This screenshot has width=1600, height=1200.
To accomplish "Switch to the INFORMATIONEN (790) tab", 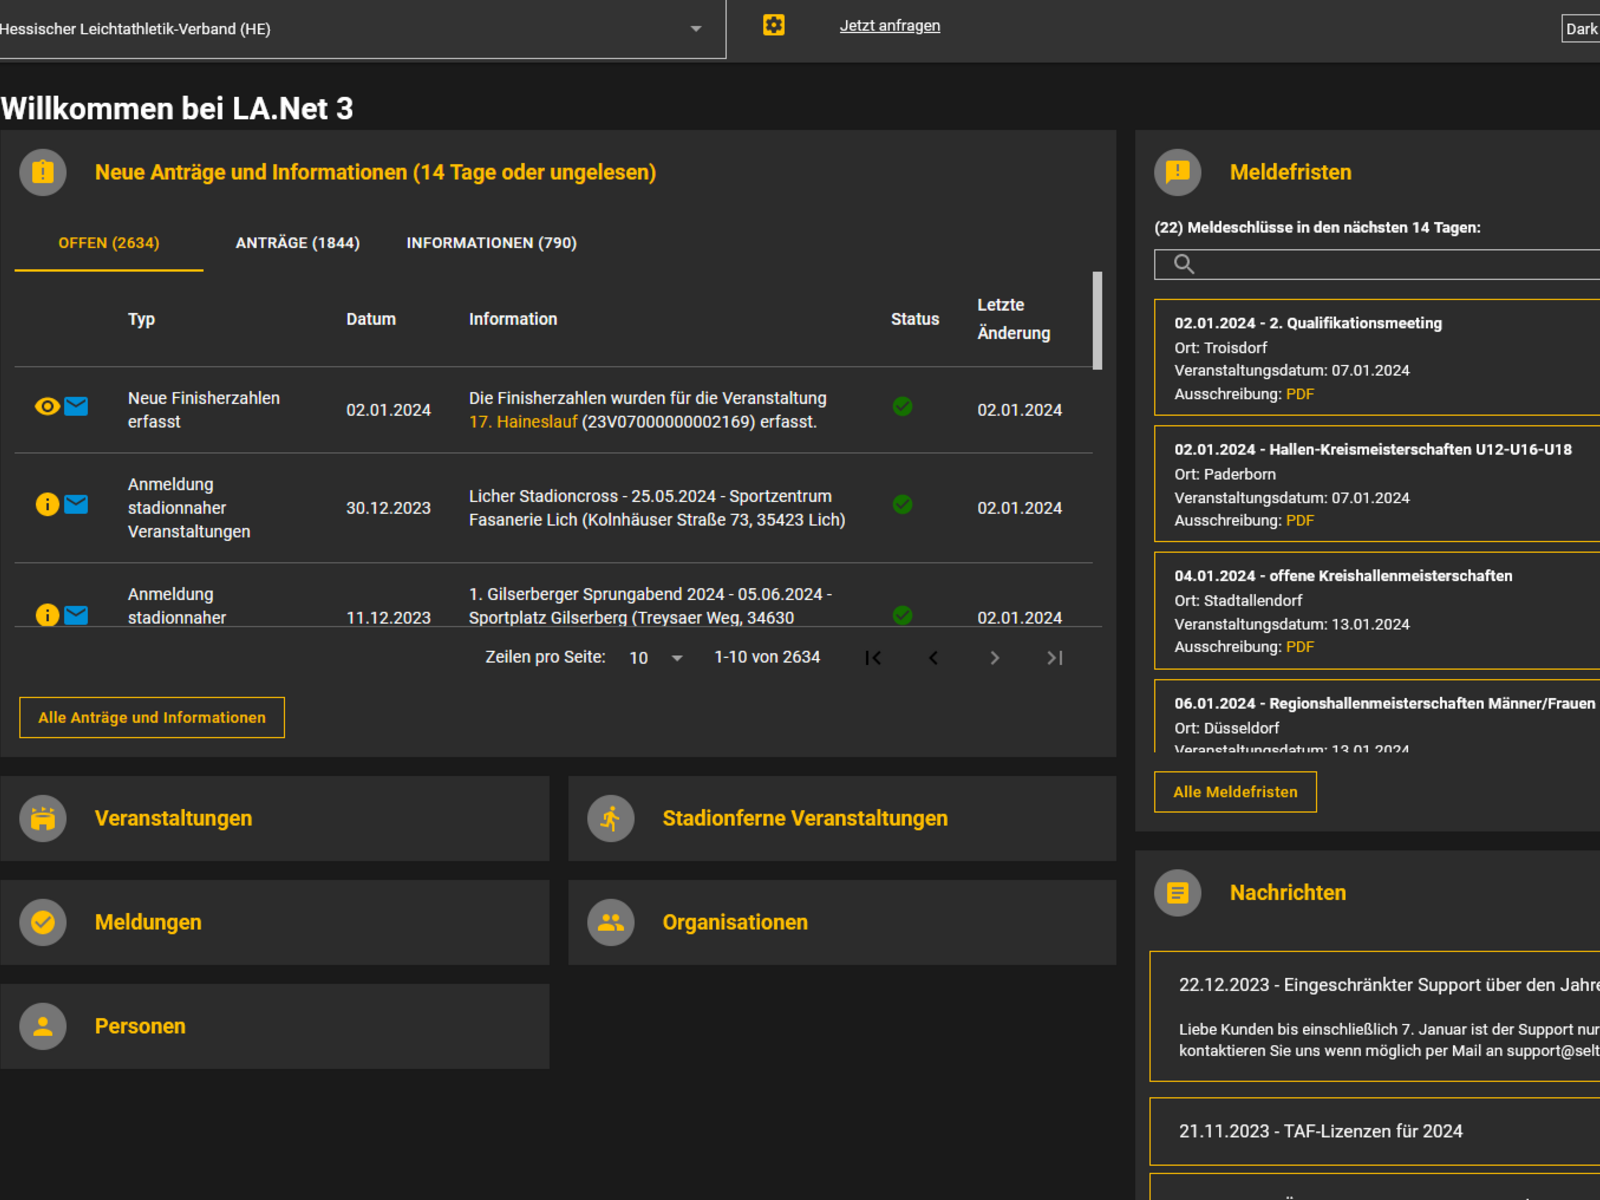I will [x=492, y=243].
